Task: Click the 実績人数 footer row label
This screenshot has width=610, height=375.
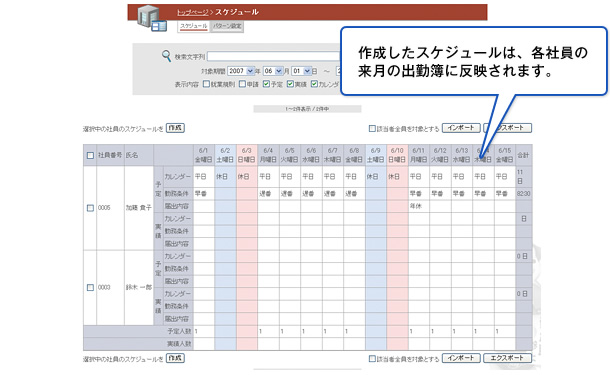Action: [179, 344]
